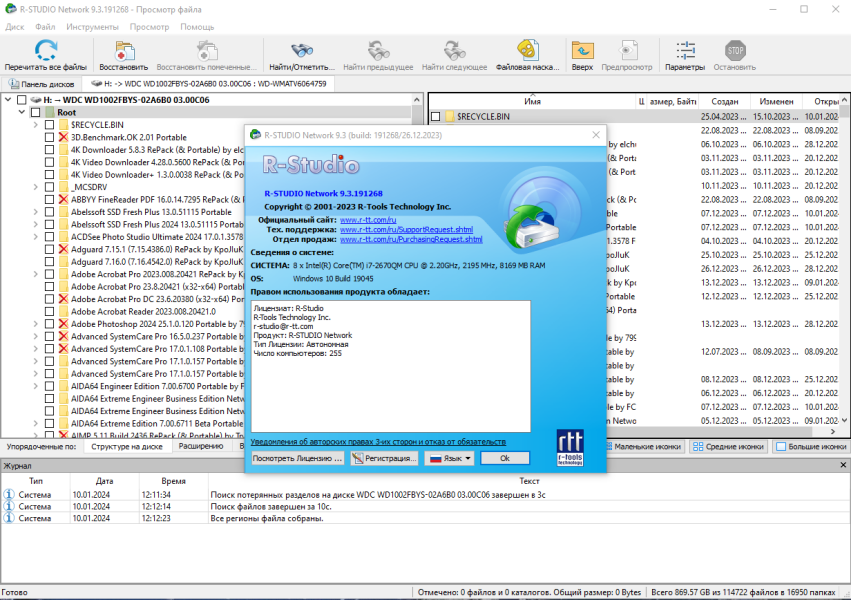Check the 3D.Benchmark.OK 2.01 Portable checkbox

tap(49, 137)
